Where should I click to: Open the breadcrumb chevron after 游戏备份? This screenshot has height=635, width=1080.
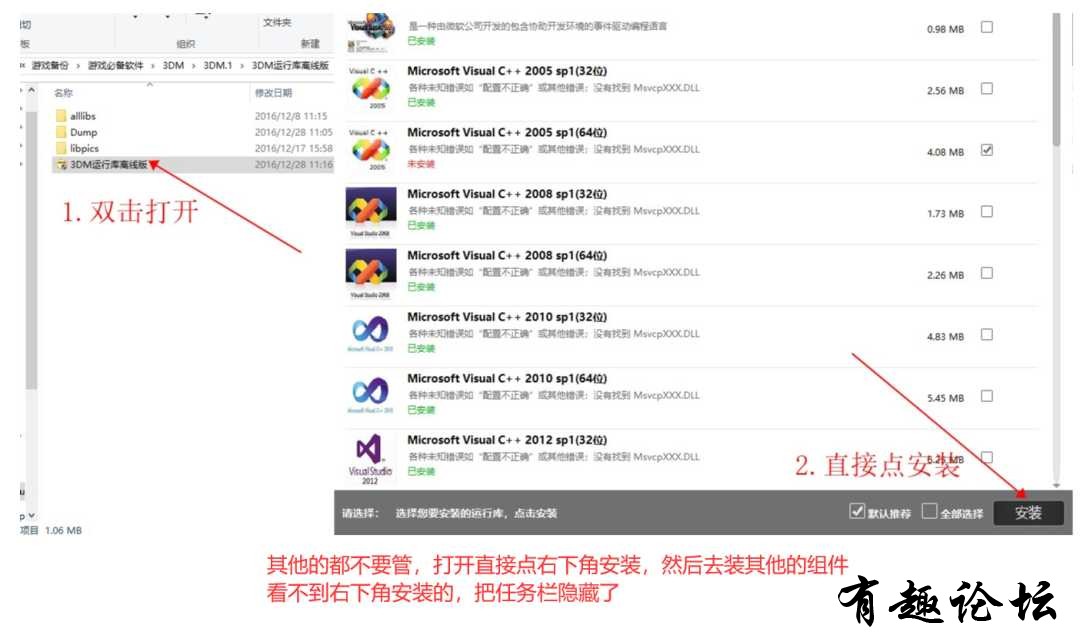78,65
